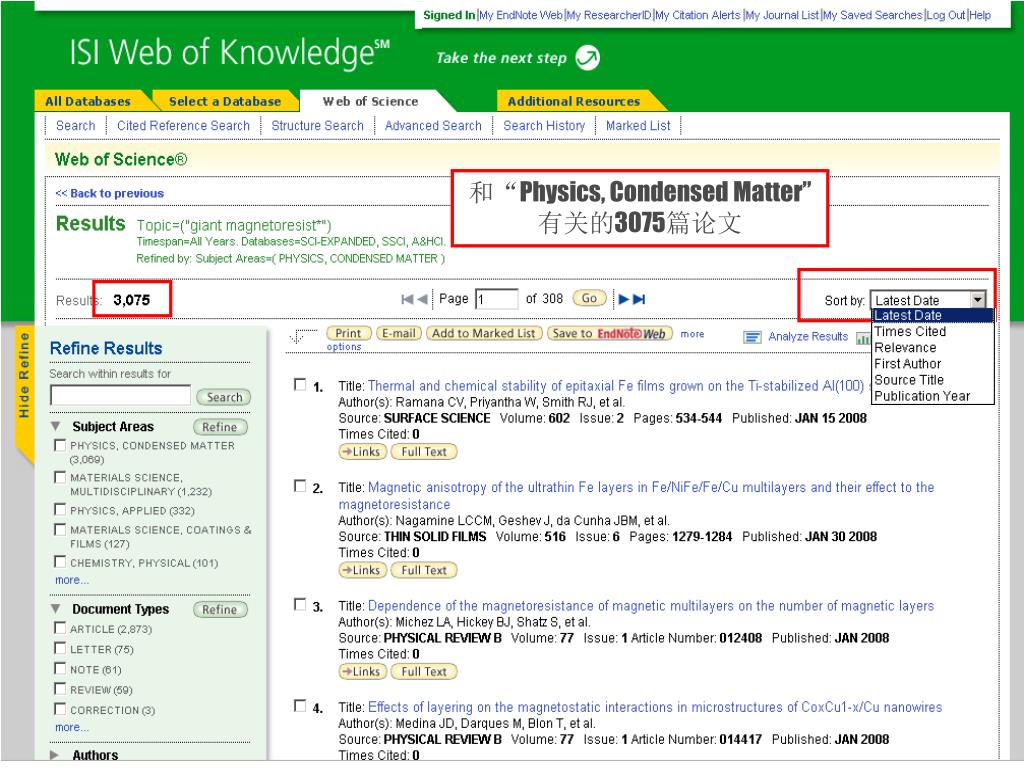The image size is (1024, 768).
Task: Check the PHYSICS, APPLIED subject area
Action: coord(60,509)
